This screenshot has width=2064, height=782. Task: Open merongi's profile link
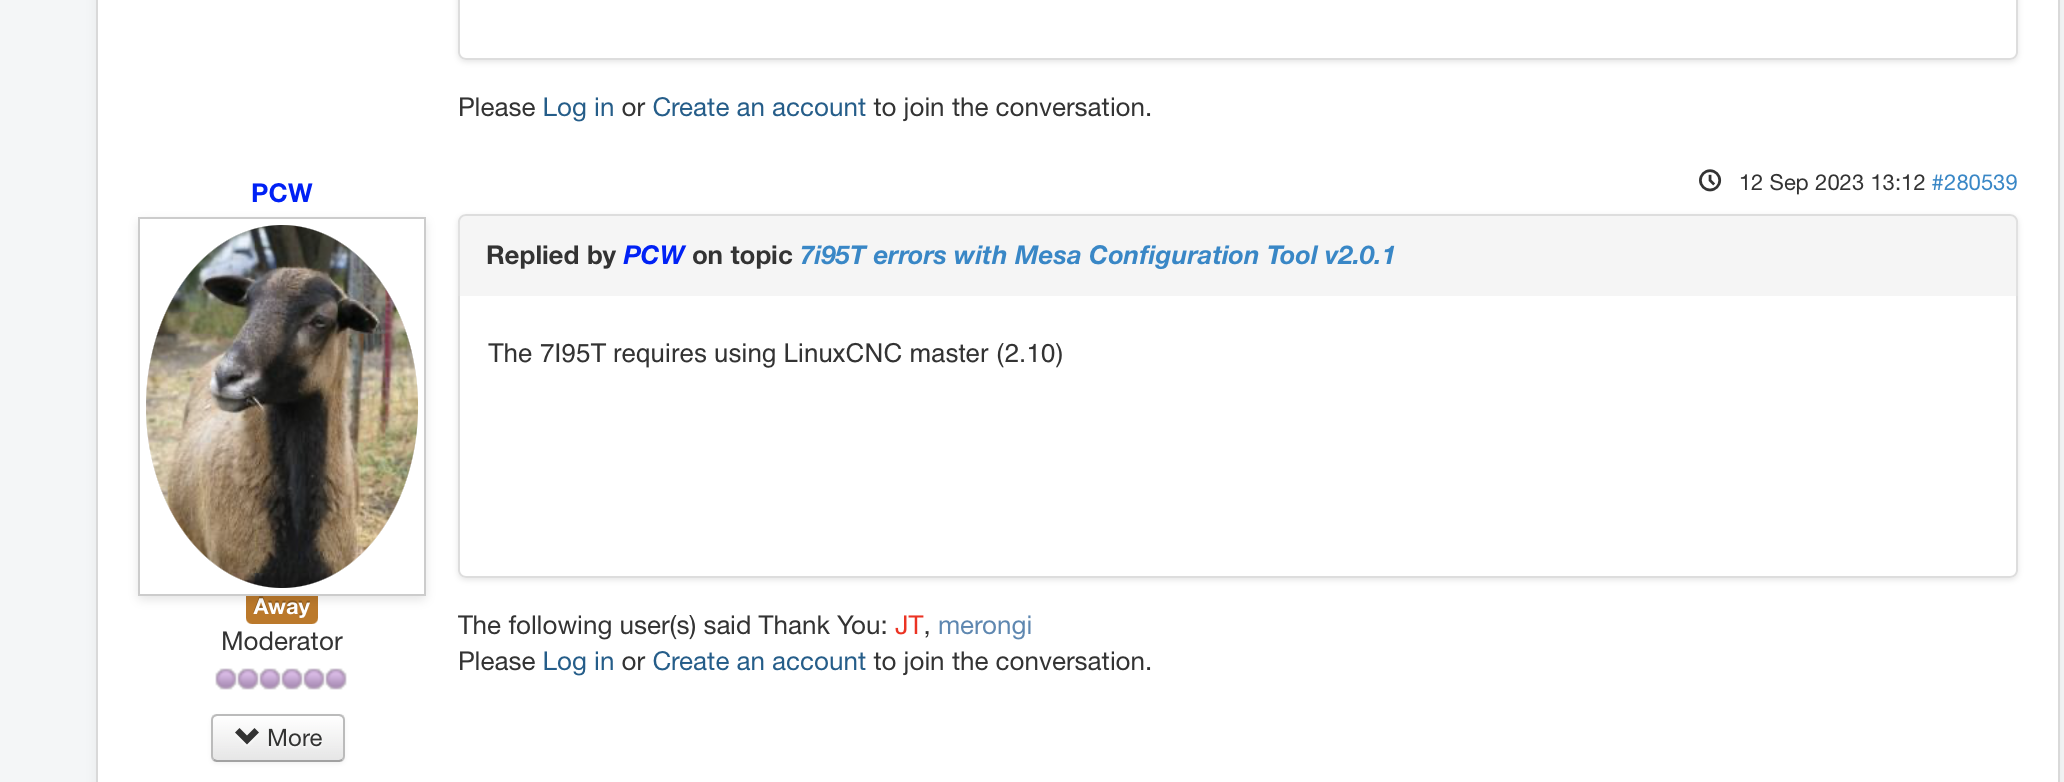click(x=984, y=626)
